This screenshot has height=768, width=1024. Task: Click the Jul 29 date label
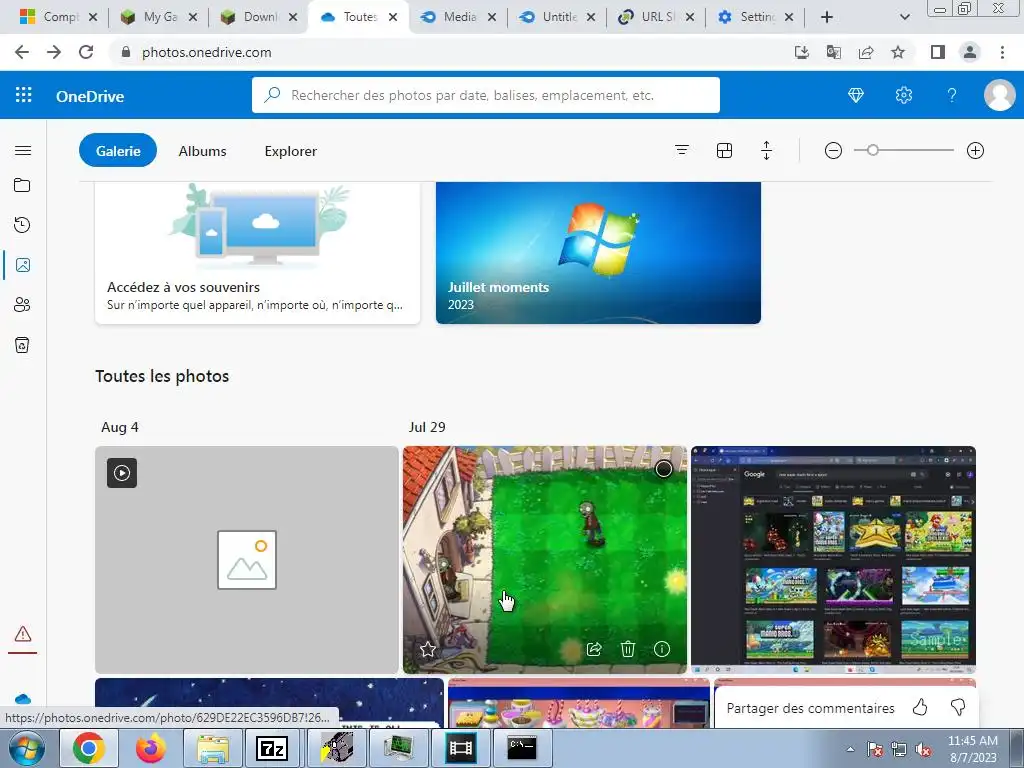(427, 427)
